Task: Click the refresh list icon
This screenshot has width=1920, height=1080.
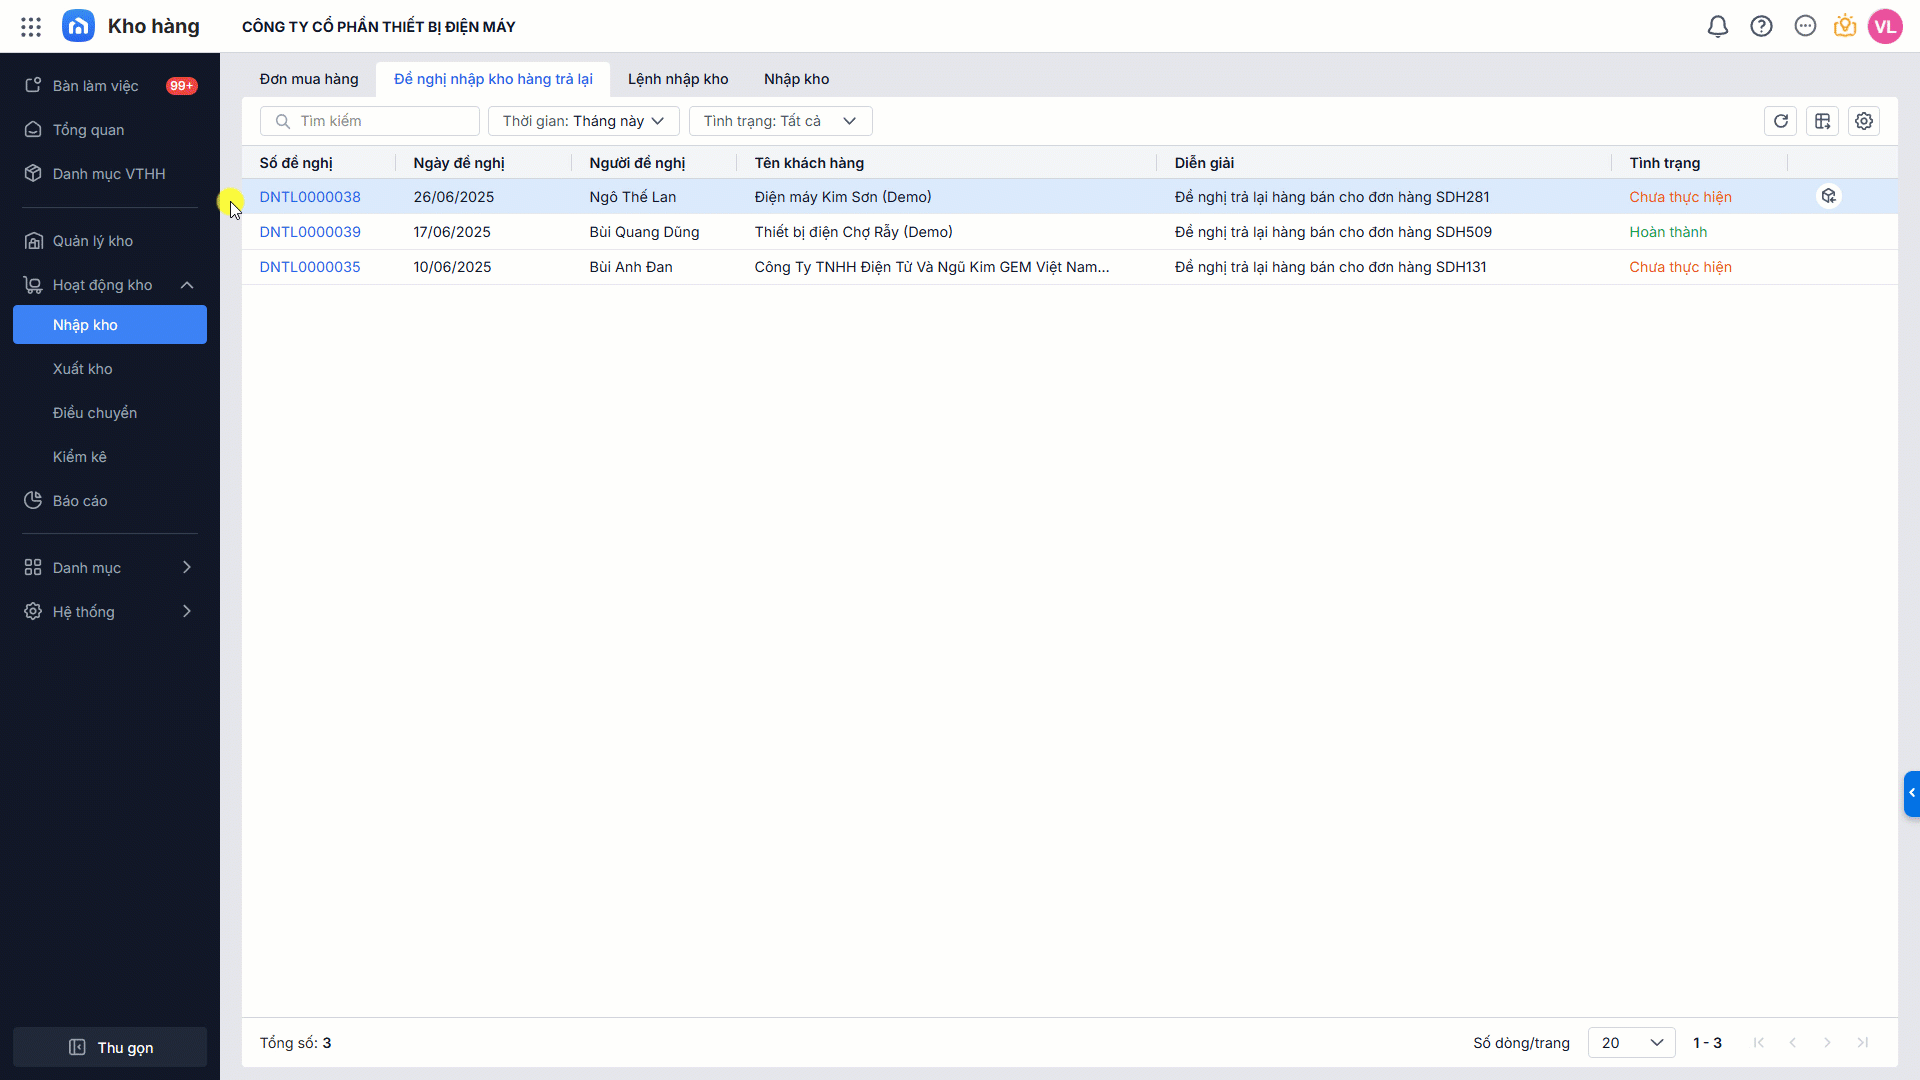Action: click(1780, 121)
